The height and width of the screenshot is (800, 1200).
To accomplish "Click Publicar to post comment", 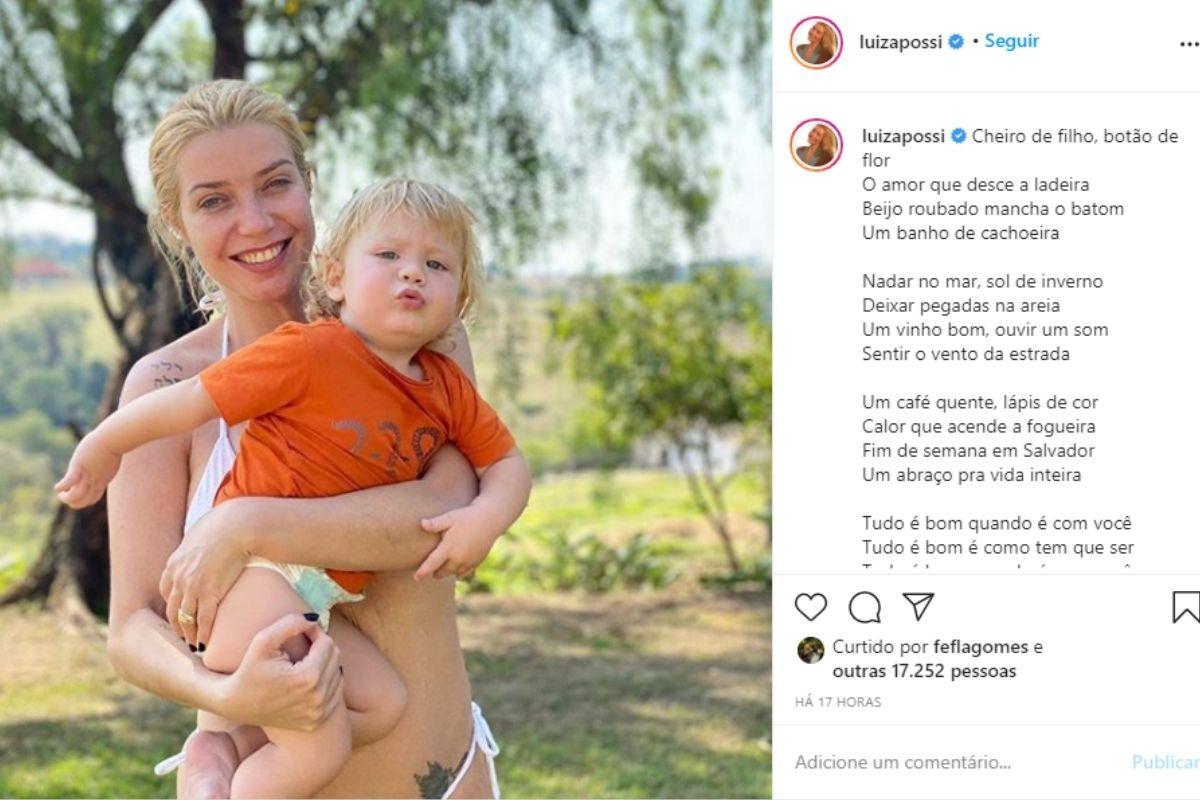I will pyautogui.click(x=1166, y=762).
